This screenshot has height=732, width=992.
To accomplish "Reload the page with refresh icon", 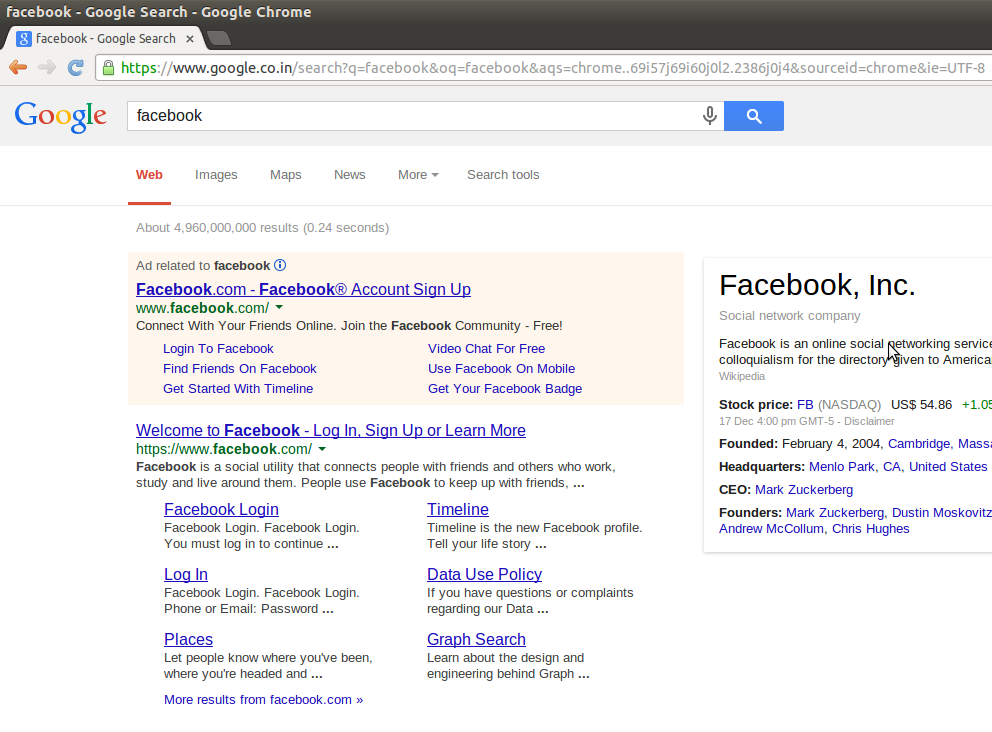I will tap(76, 67).
